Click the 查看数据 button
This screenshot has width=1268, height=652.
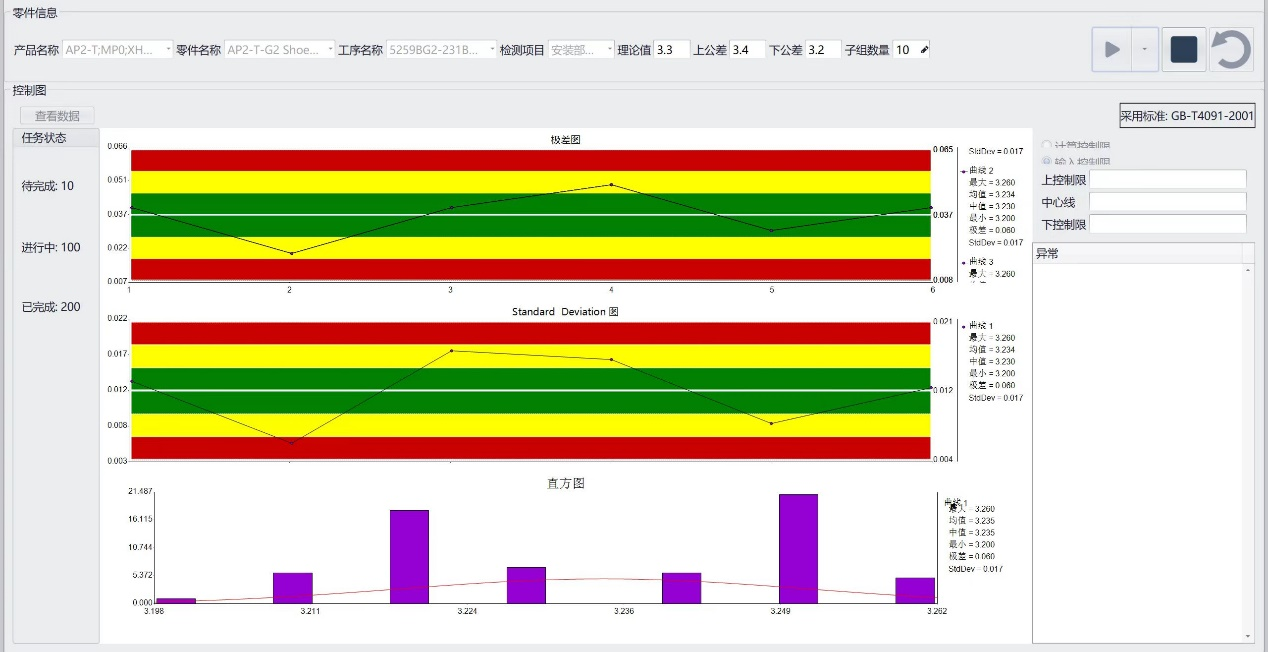tap(57, 116)
